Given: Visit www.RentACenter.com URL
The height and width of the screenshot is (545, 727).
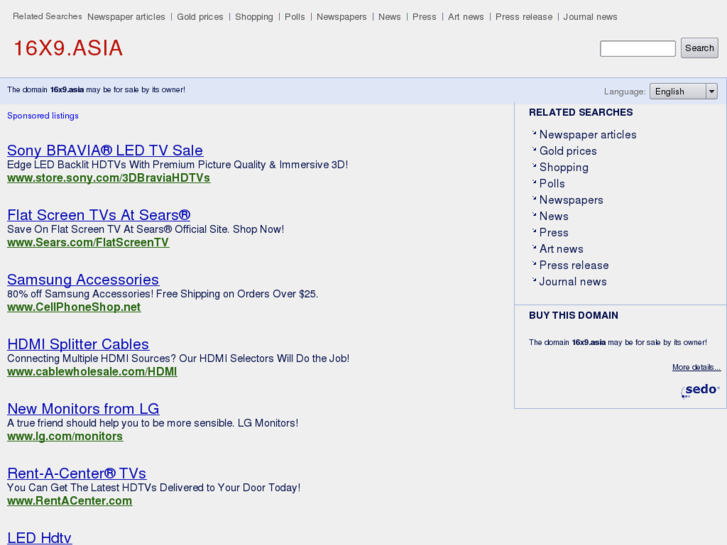Looking at the screenshot, I should (x=70, y=500).
